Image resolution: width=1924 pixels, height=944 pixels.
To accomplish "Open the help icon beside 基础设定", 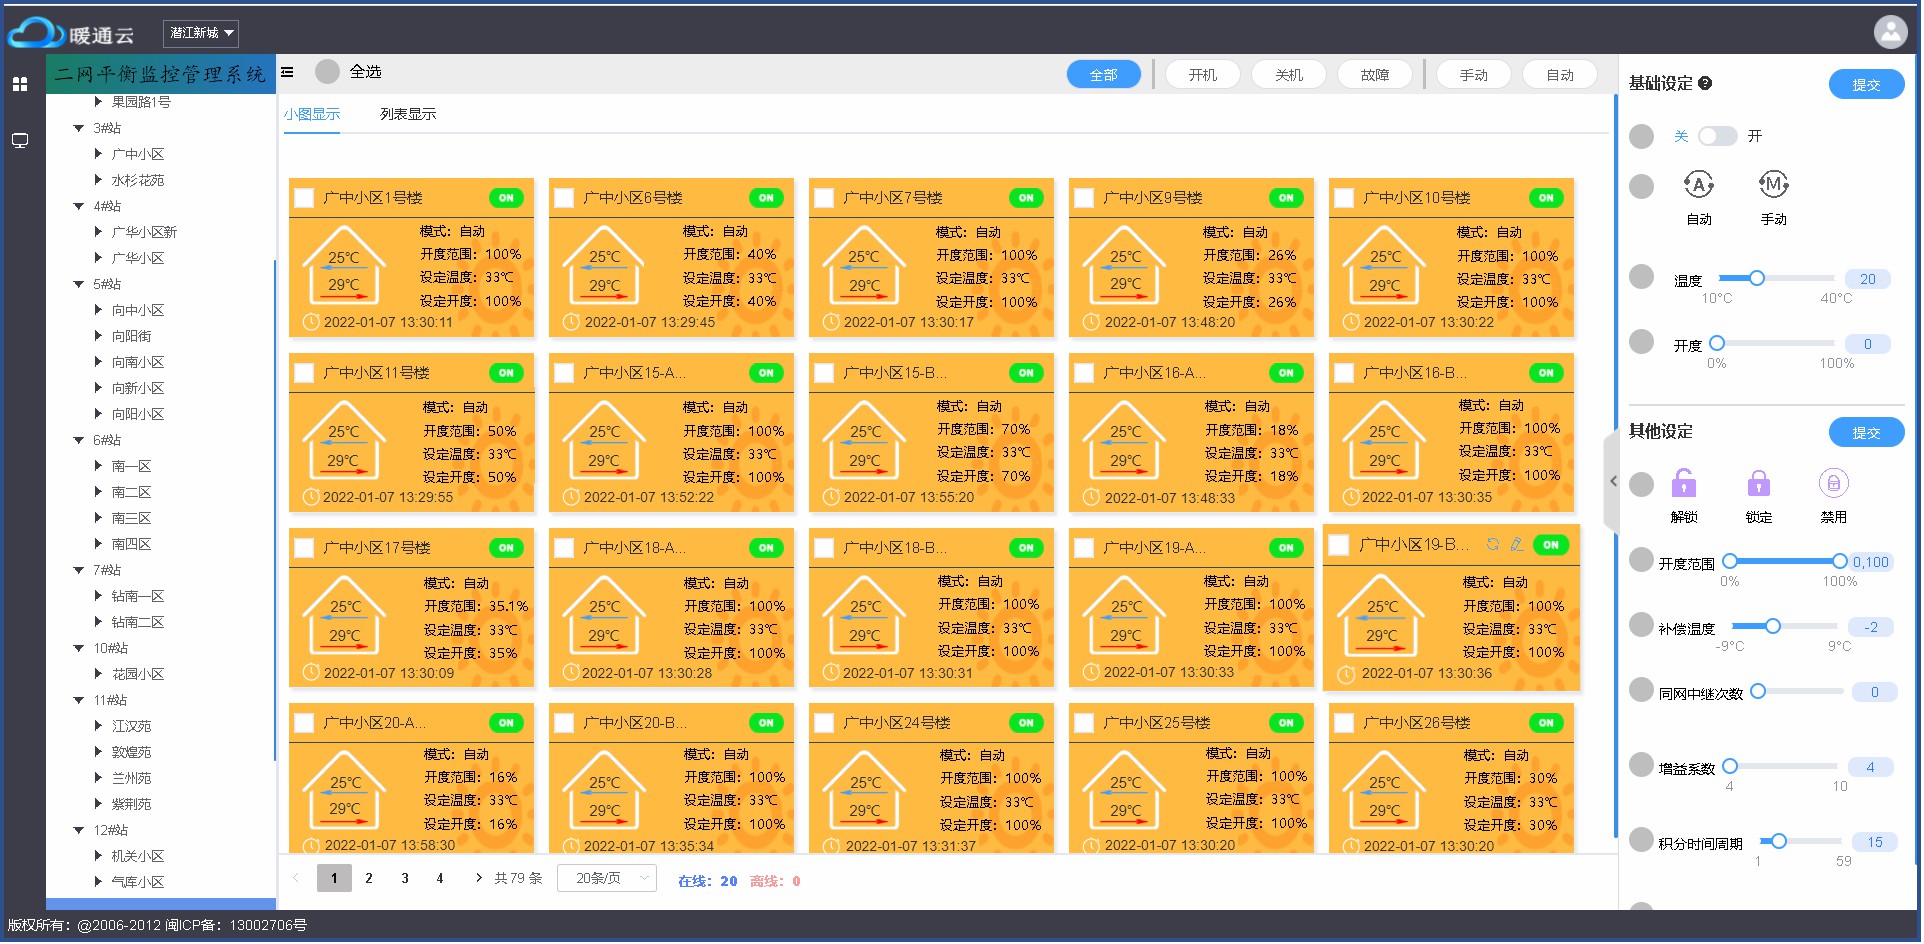I will pos(1705,83).
